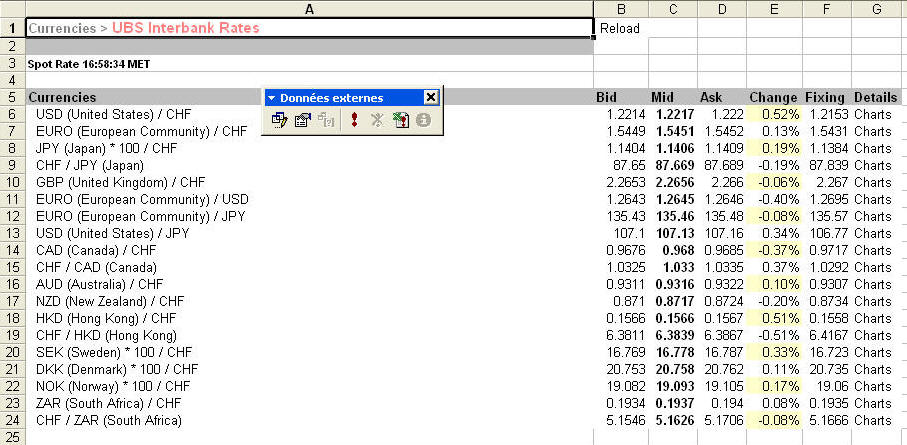Viewport: 907px width, 445px height.
Task: Open Charts link for CHF / ZAR row
Action: 873,420
